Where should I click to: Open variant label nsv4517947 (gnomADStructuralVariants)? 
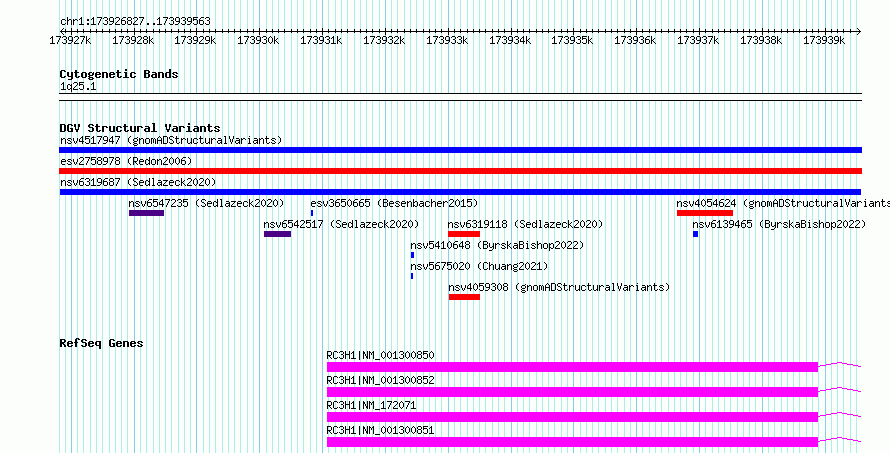tap(171, 140)
